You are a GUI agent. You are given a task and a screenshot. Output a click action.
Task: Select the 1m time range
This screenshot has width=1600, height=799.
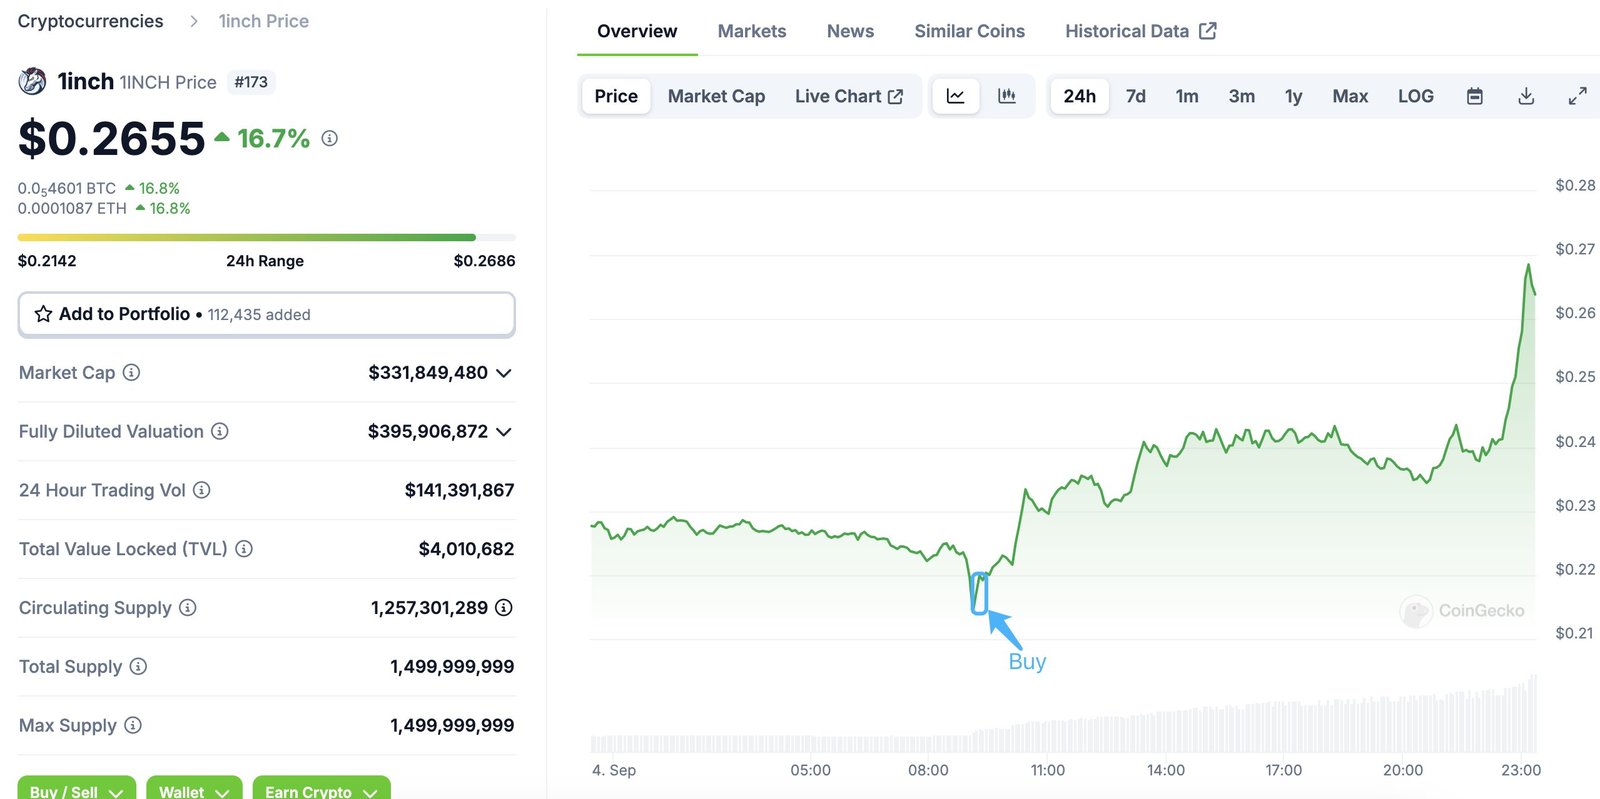click(x=1187, y=96)
